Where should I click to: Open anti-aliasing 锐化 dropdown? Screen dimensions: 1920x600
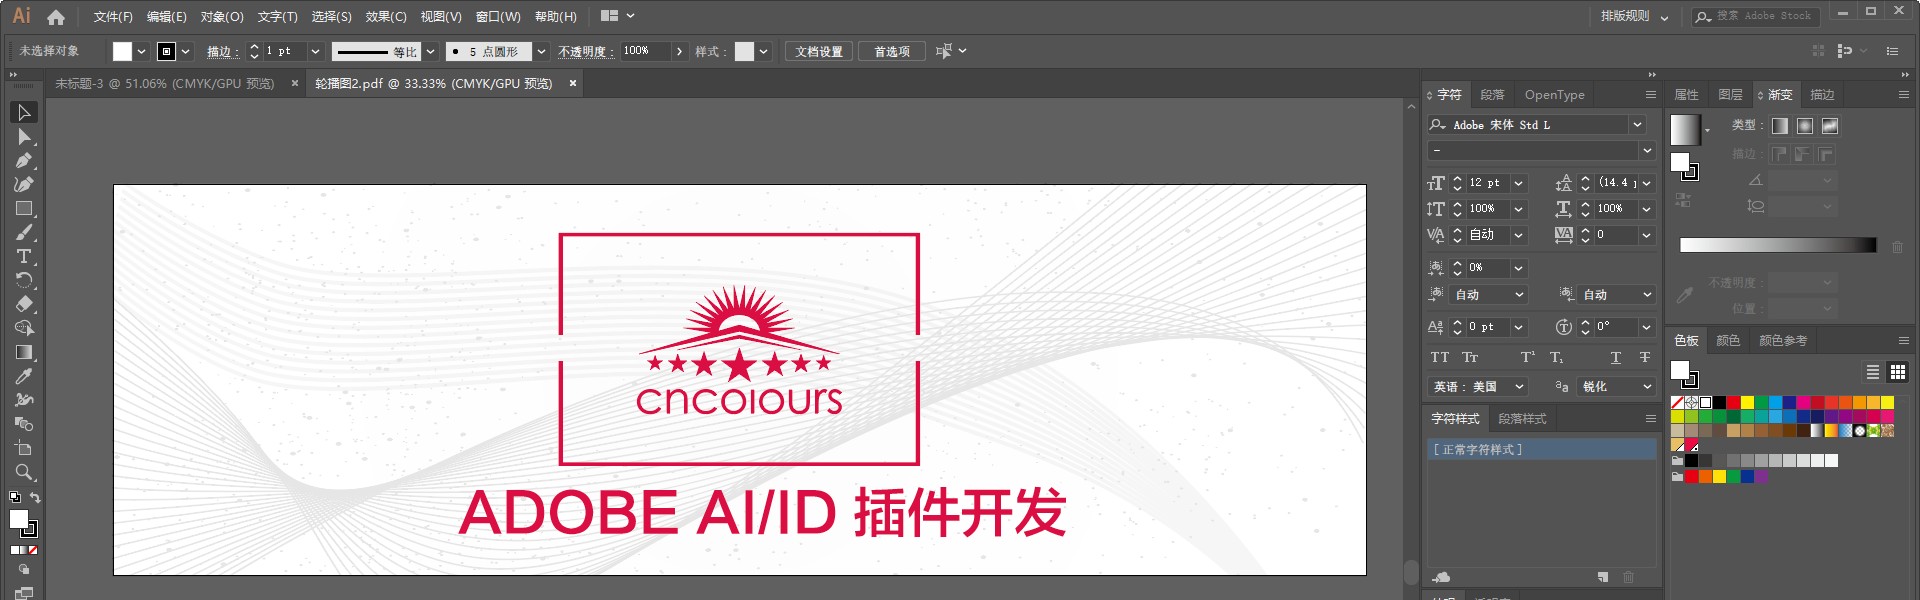(x=1616, y=386)
